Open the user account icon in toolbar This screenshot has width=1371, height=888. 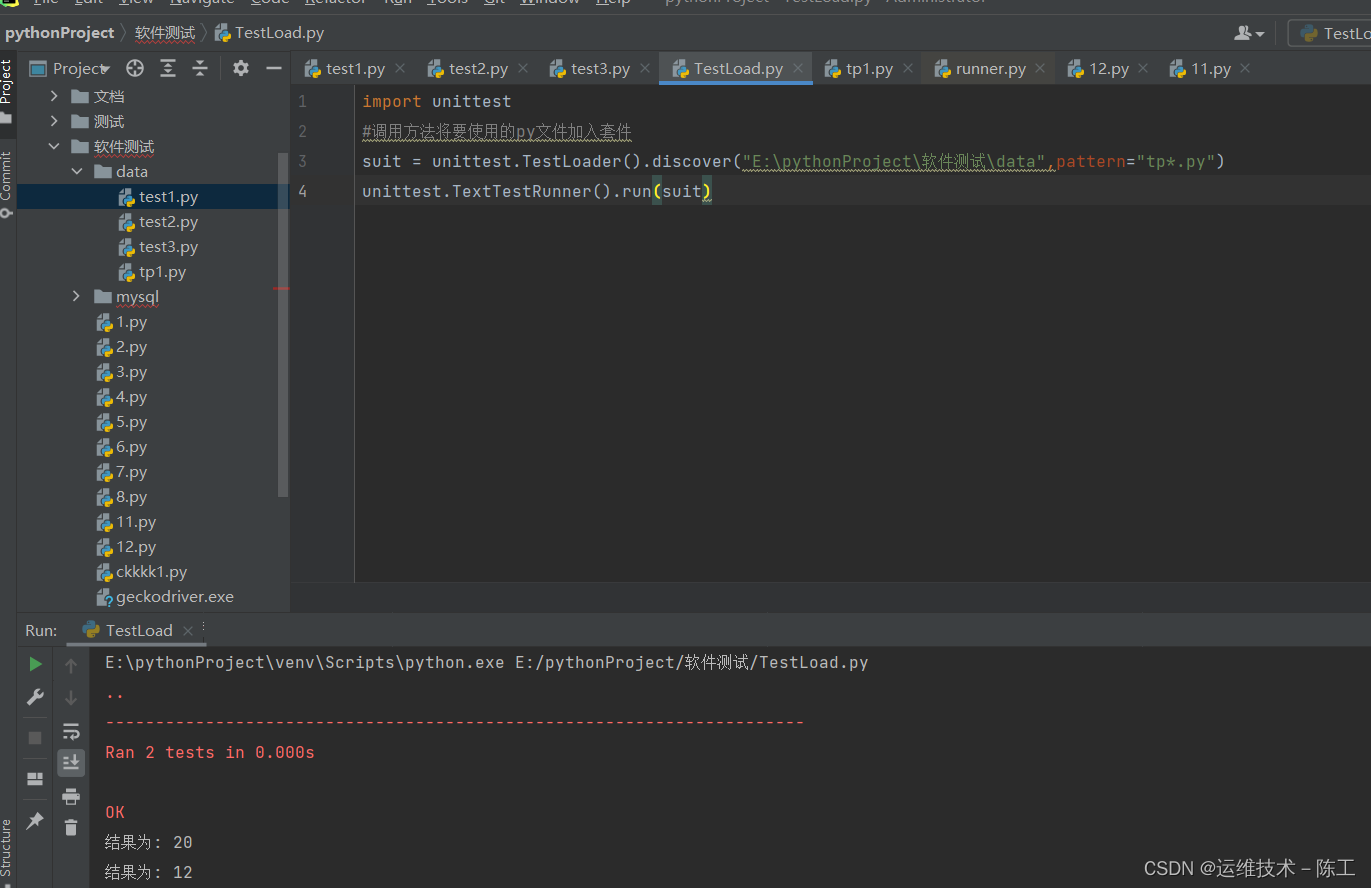(x=1249, y=33)
